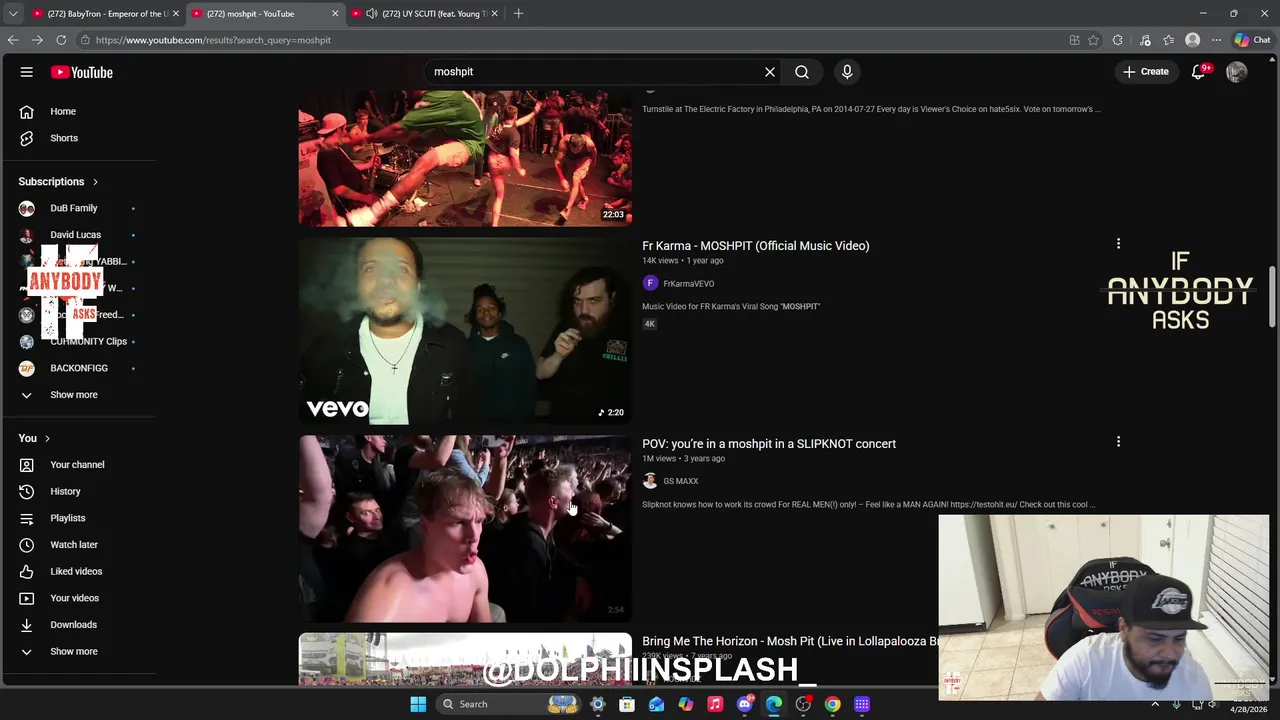Play the Turnstile Electric Factory video thumbnail

click(x=465, y=158)
